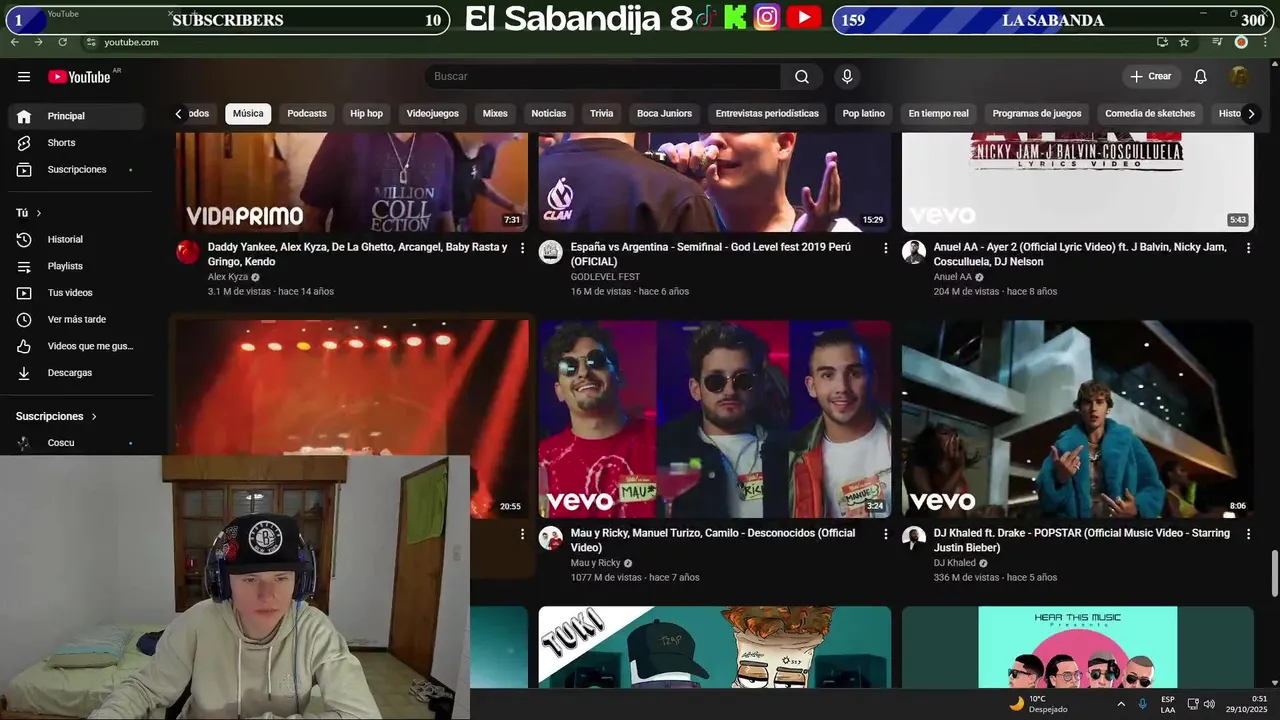Screen dimensions: 1280x720
Task: Go to Principal in the sidebar
Action: 76,116
